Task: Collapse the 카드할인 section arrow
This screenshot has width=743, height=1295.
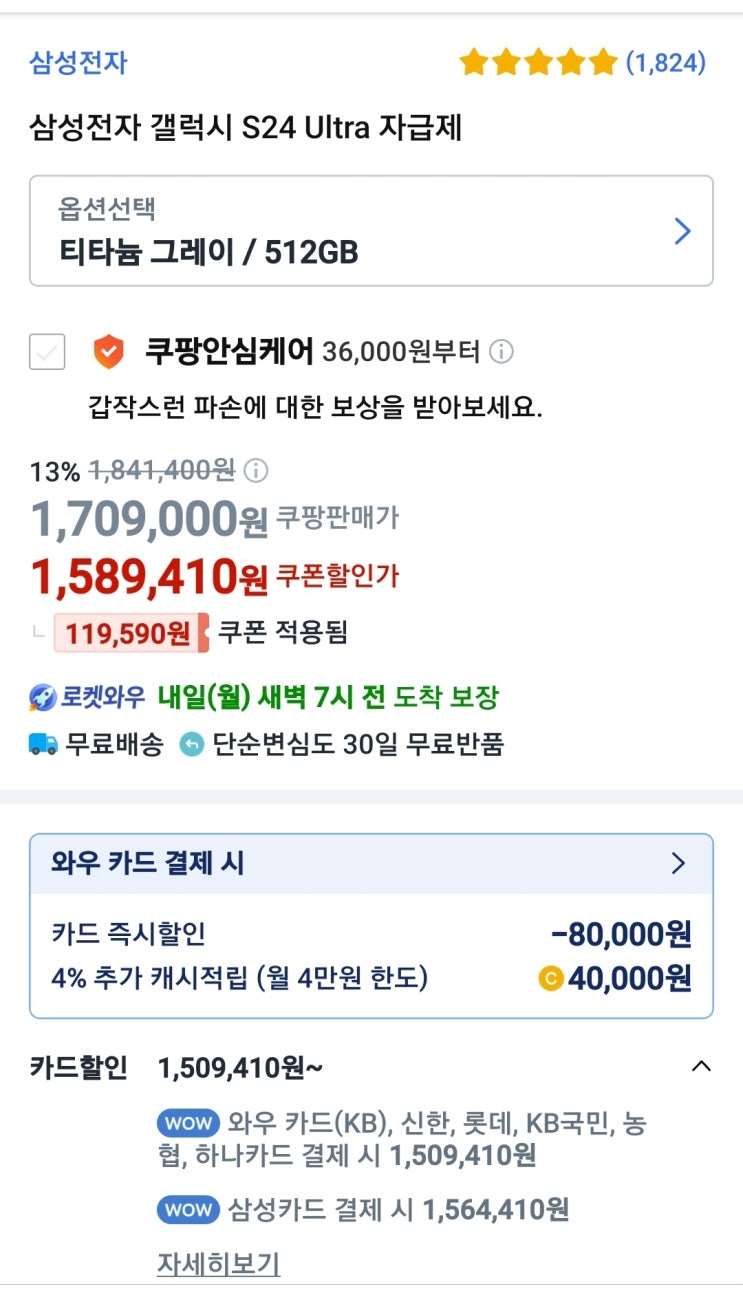Action: 701,1067
